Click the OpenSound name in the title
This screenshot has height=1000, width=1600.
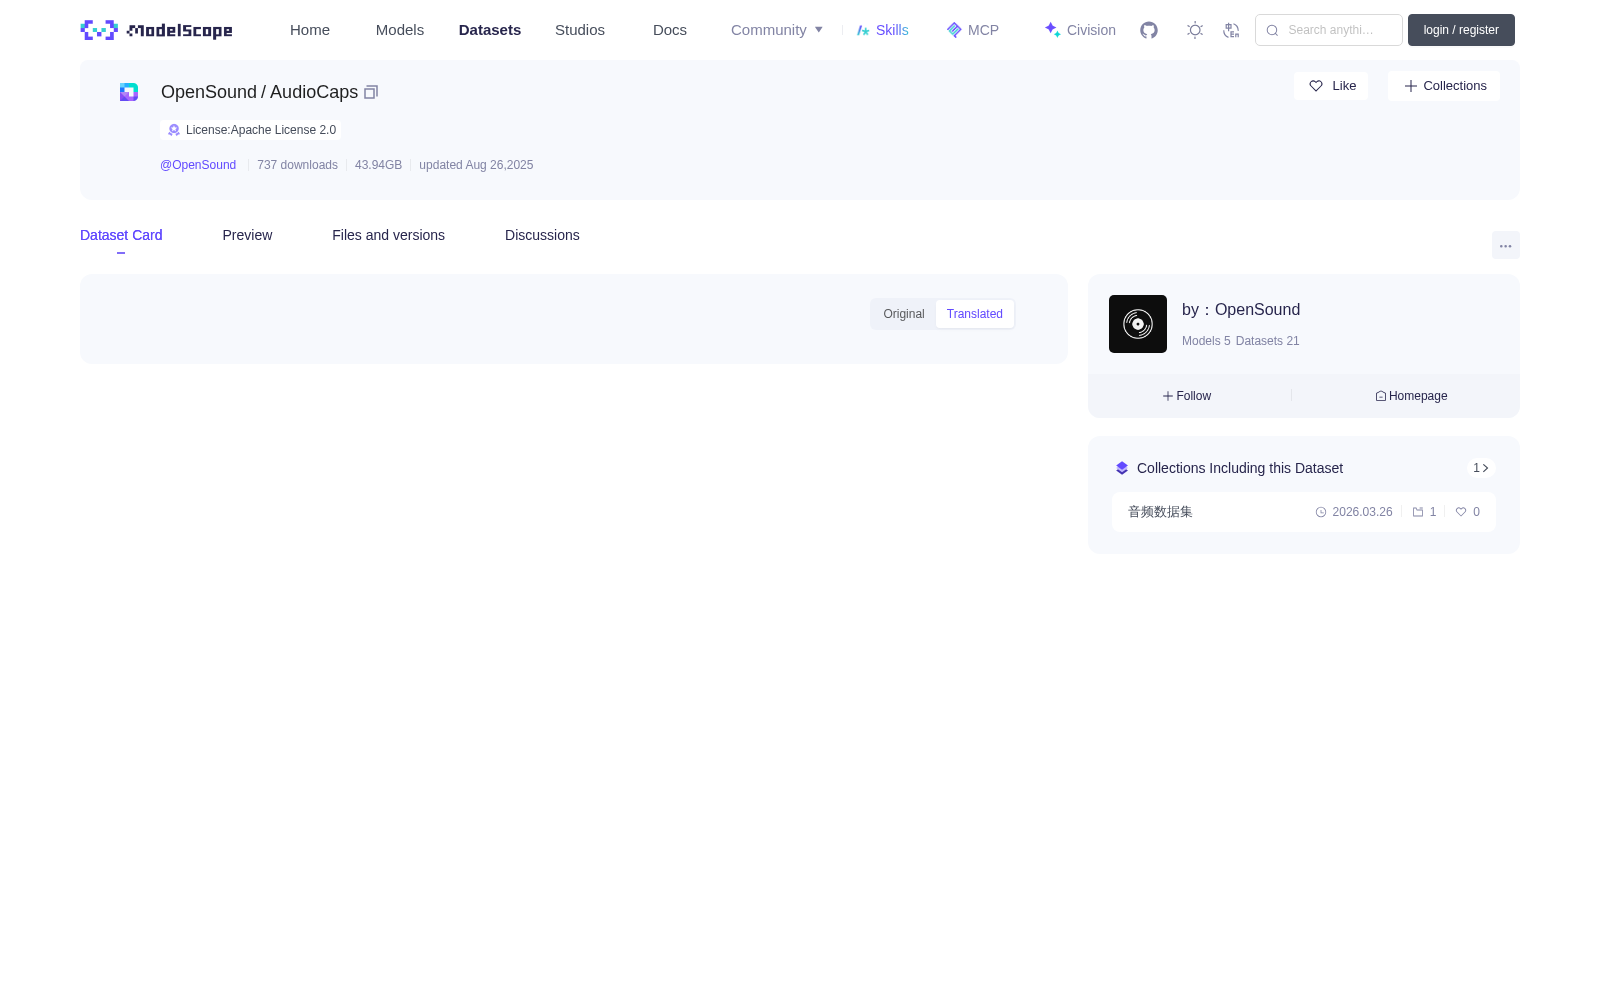209,92
